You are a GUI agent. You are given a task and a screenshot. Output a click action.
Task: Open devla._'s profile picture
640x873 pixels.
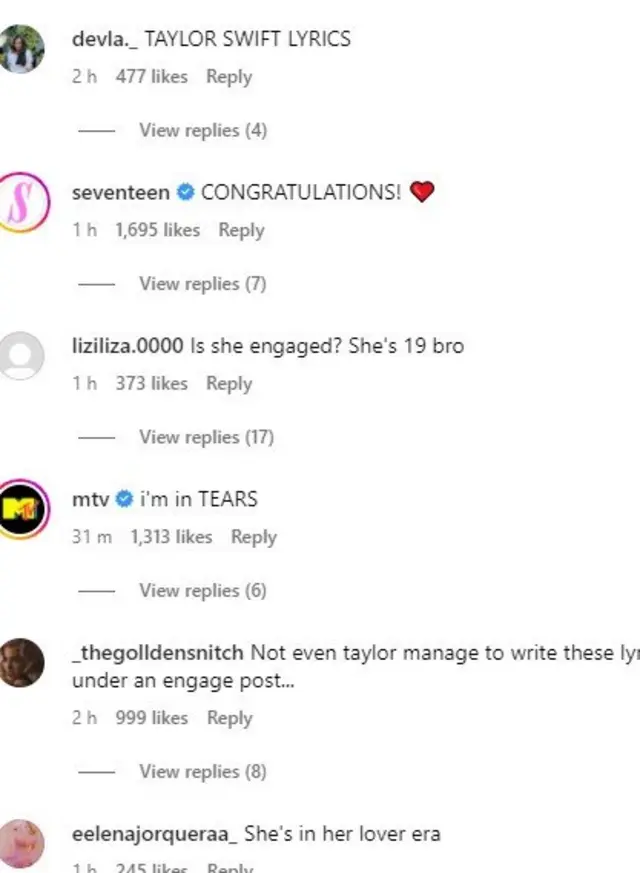coord(23,47)
